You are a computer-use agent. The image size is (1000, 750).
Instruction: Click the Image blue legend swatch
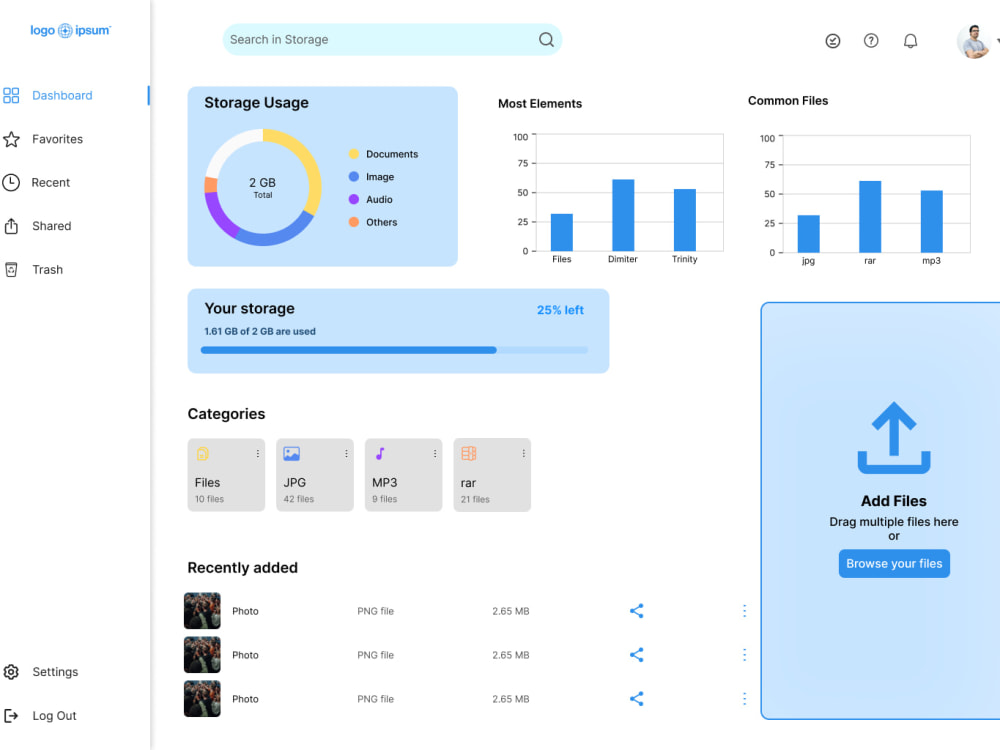click(354, 177)
